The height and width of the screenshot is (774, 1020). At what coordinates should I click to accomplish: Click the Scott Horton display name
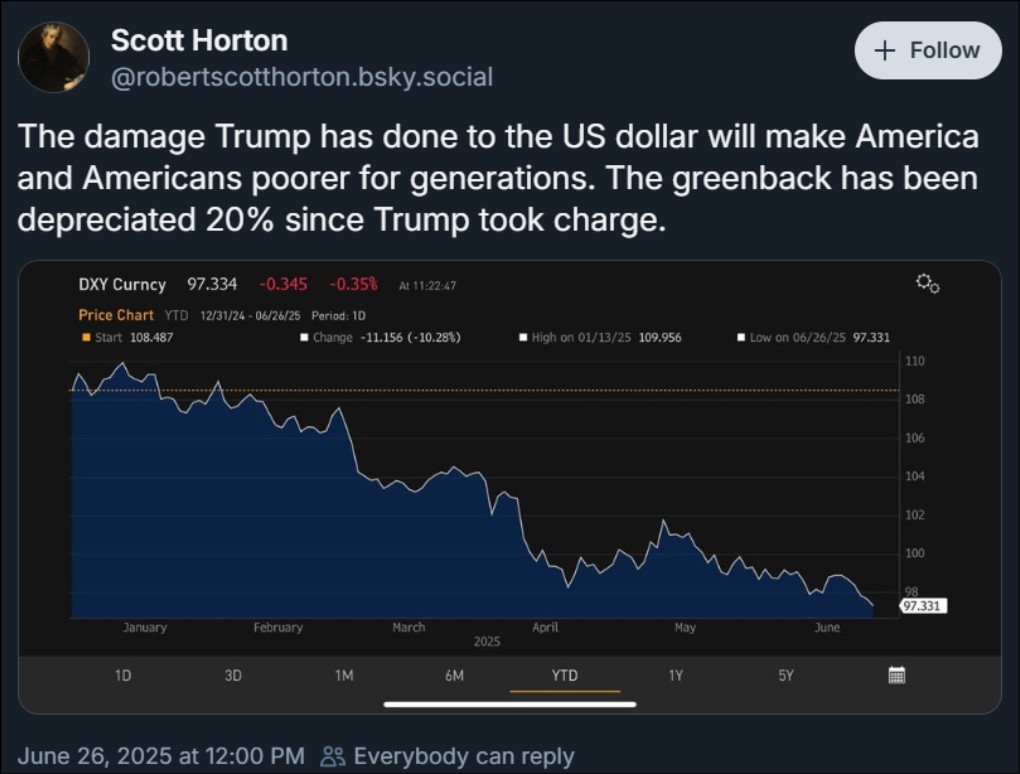[x=199, y=40]
